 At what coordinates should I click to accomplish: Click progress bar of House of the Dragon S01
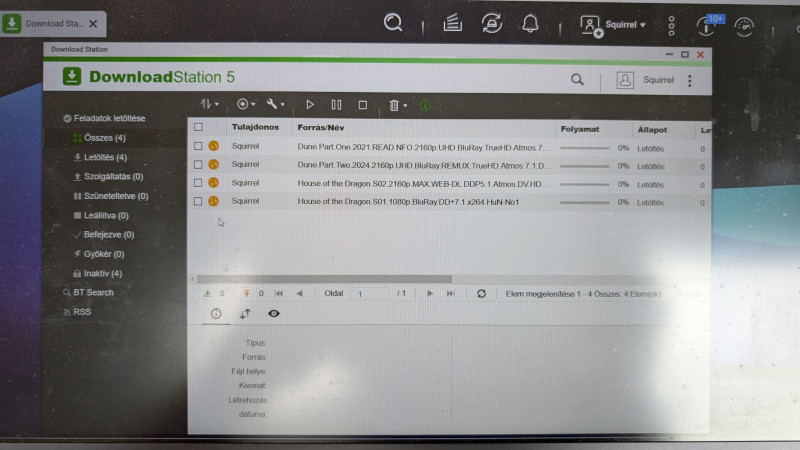pos(584,202)
